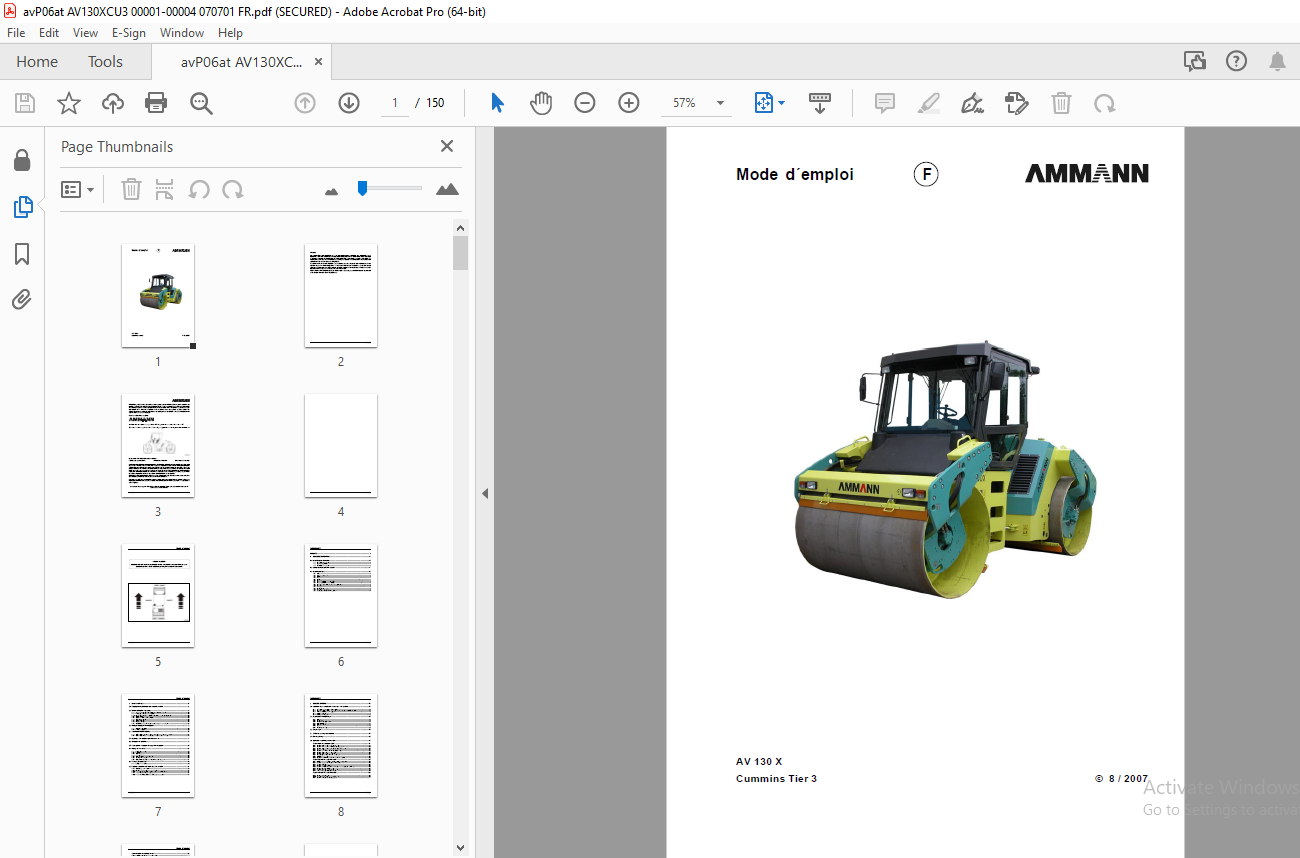
Task: Zoom out with the minus icon
Action: [x=585, y=103]
